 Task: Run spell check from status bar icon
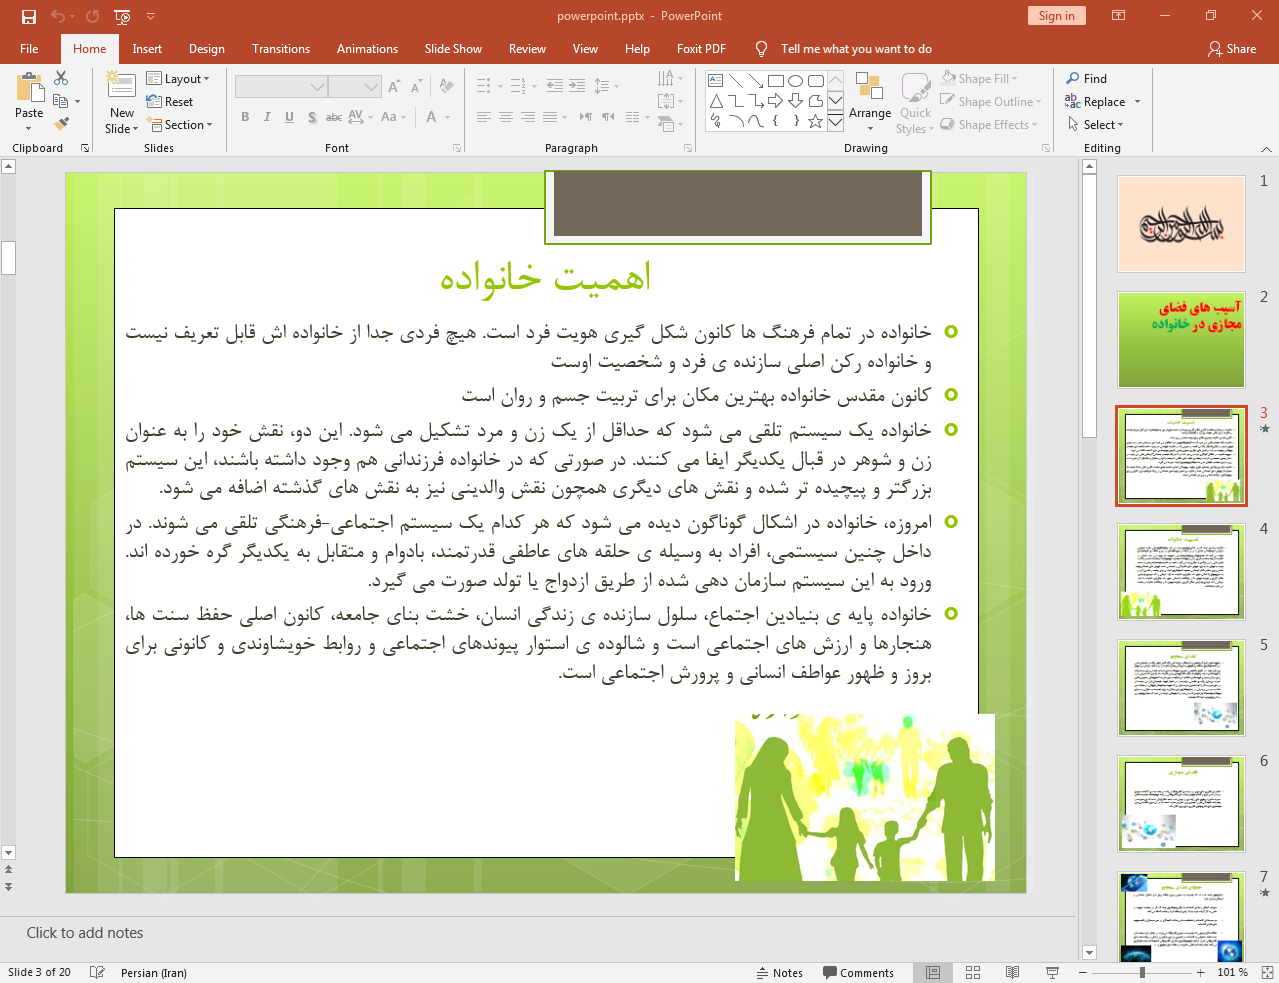(x=97, y=972)
